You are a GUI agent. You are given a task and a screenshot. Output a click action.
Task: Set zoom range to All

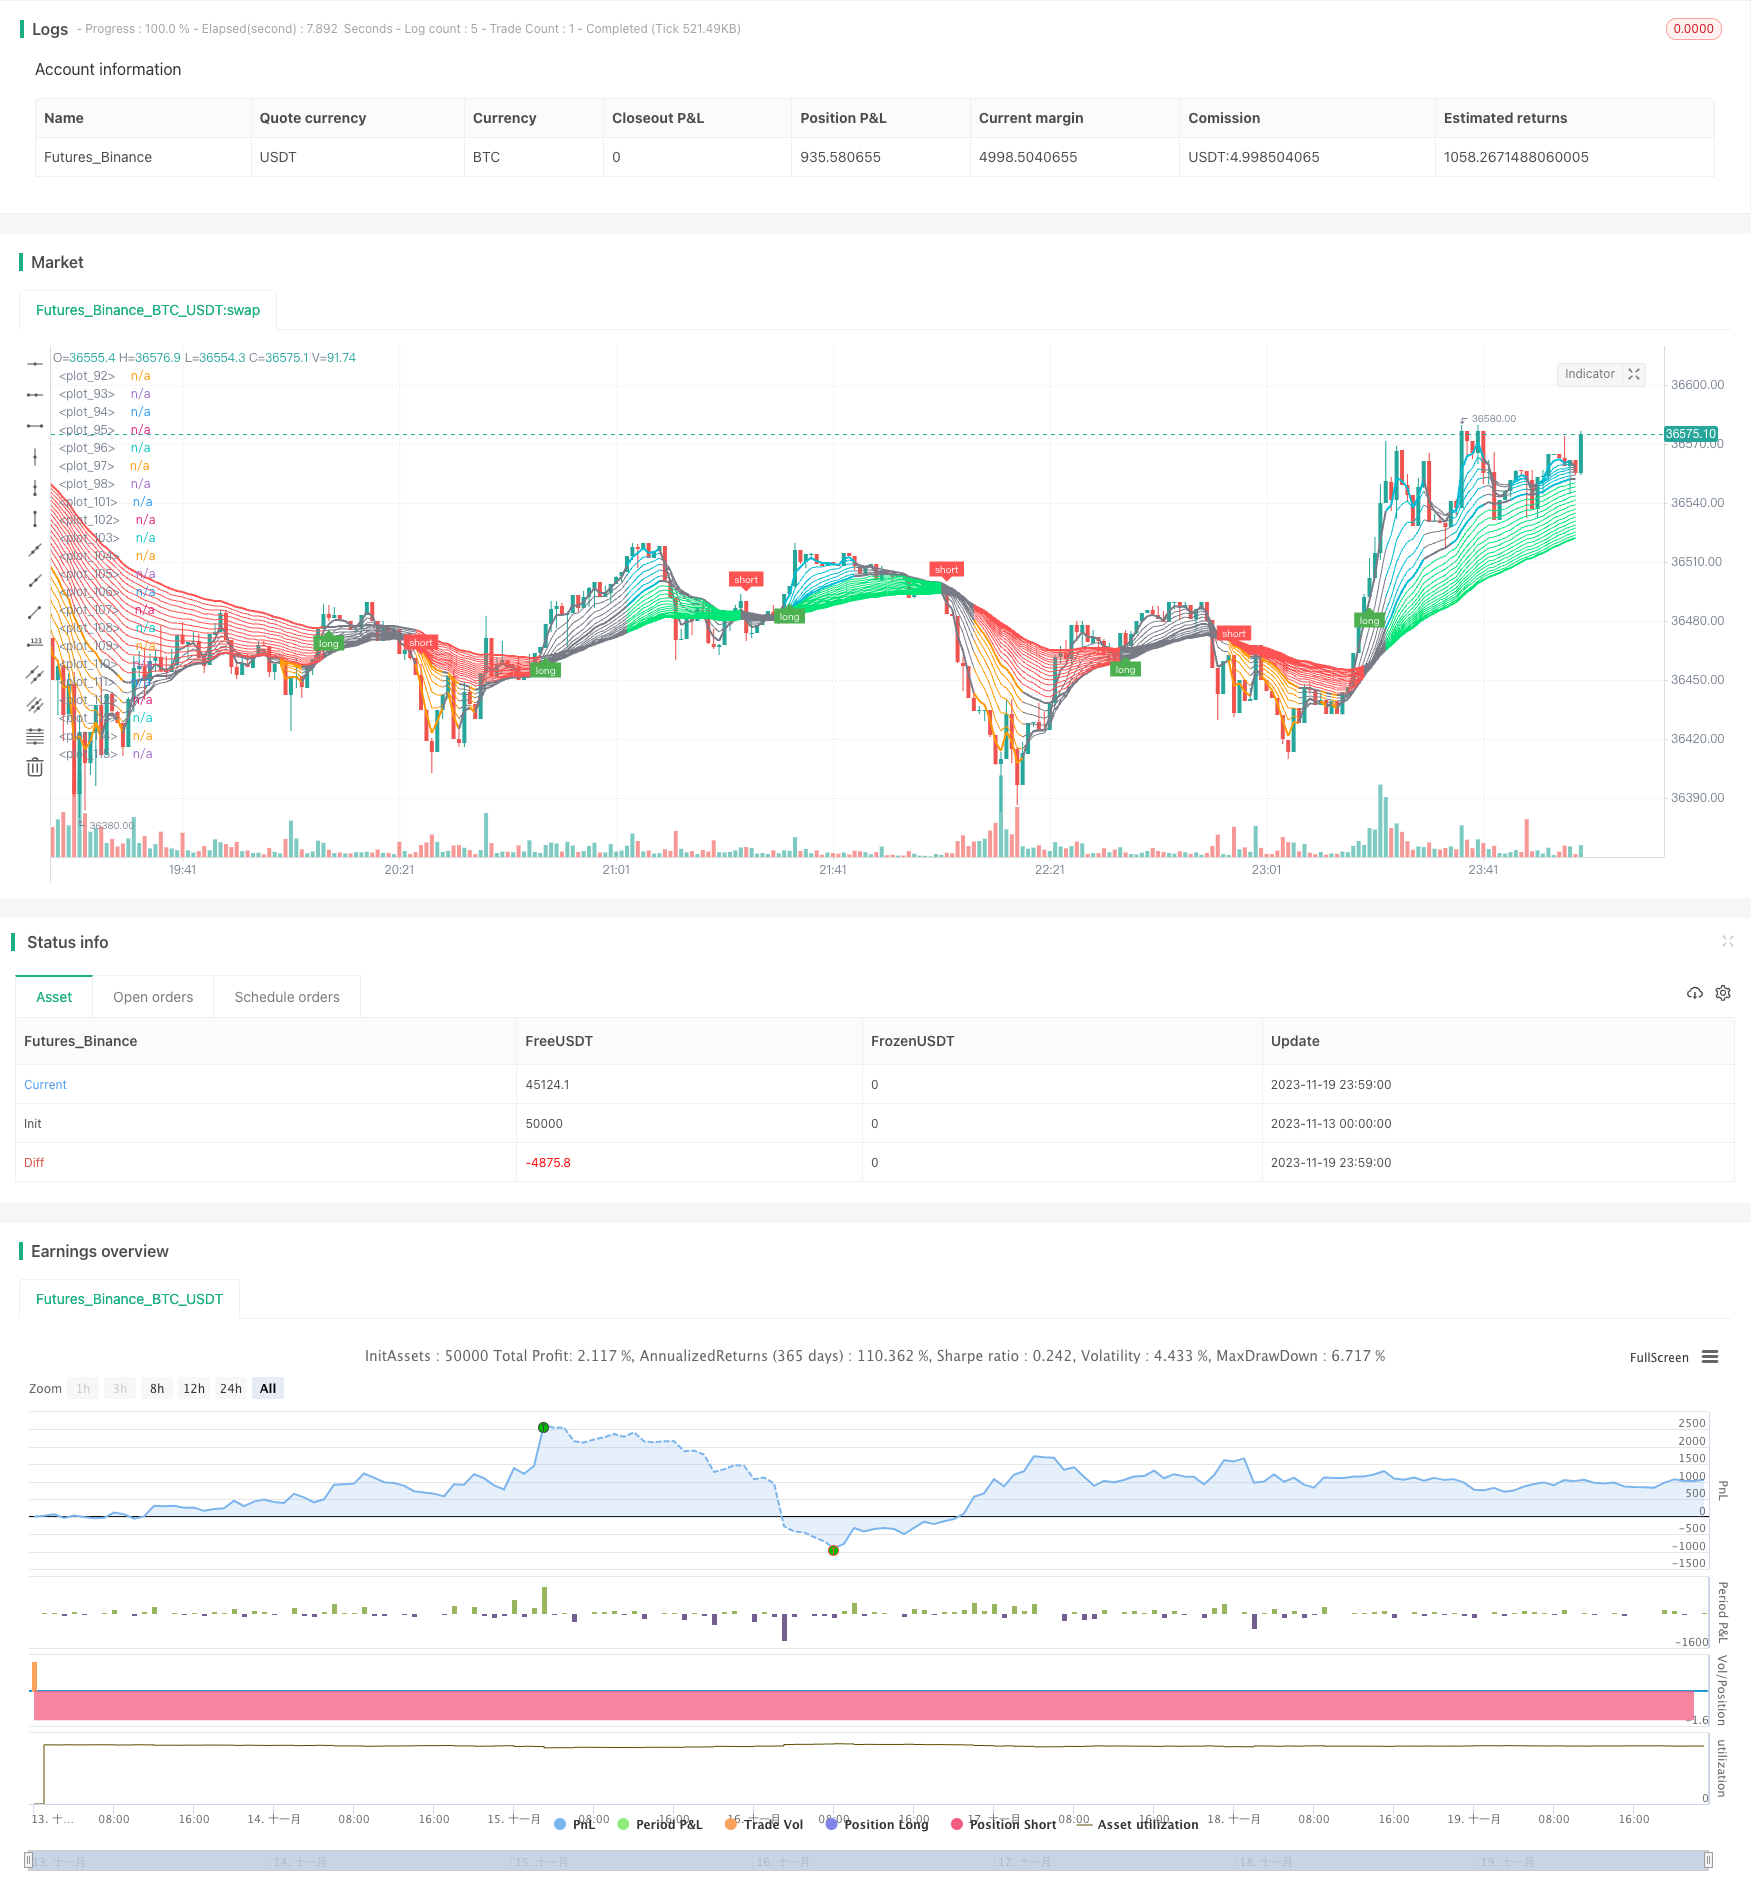(x=268, y=1388)
